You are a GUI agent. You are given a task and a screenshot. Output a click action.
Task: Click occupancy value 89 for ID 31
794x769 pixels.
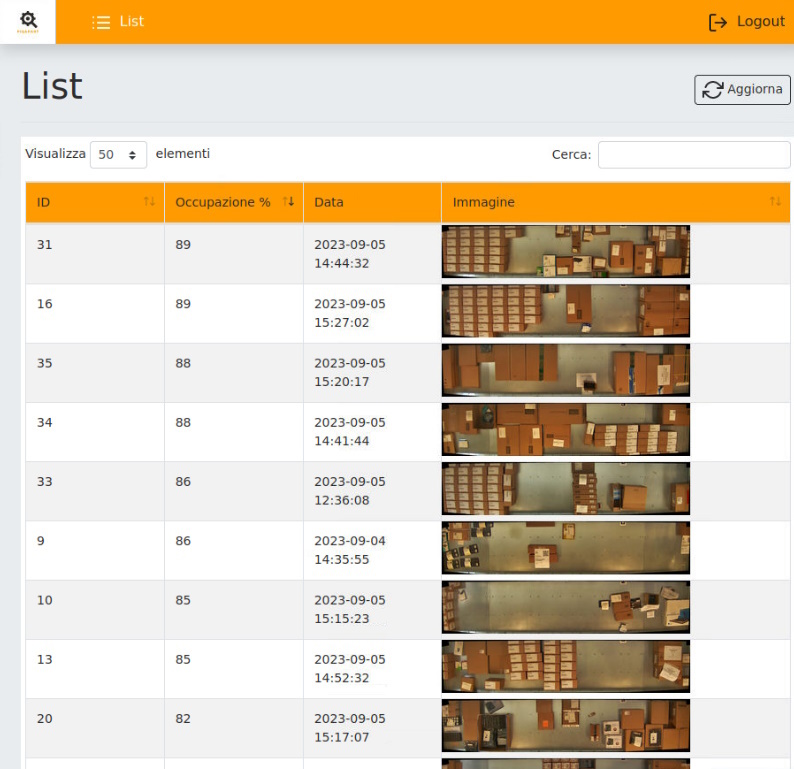click(183, 245)
